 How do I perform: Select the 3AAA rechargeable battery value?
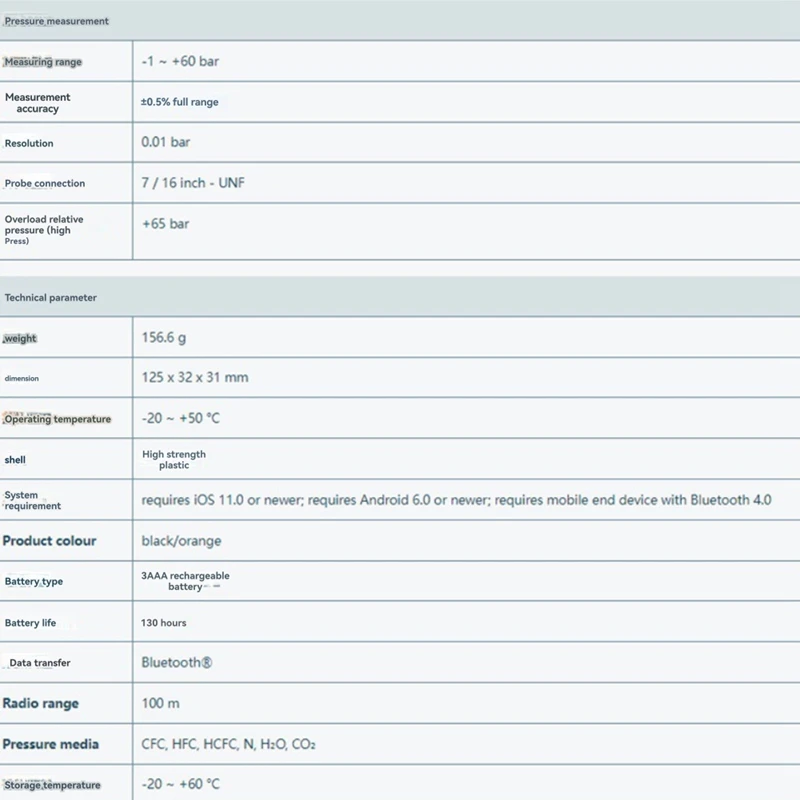[186, 581]
